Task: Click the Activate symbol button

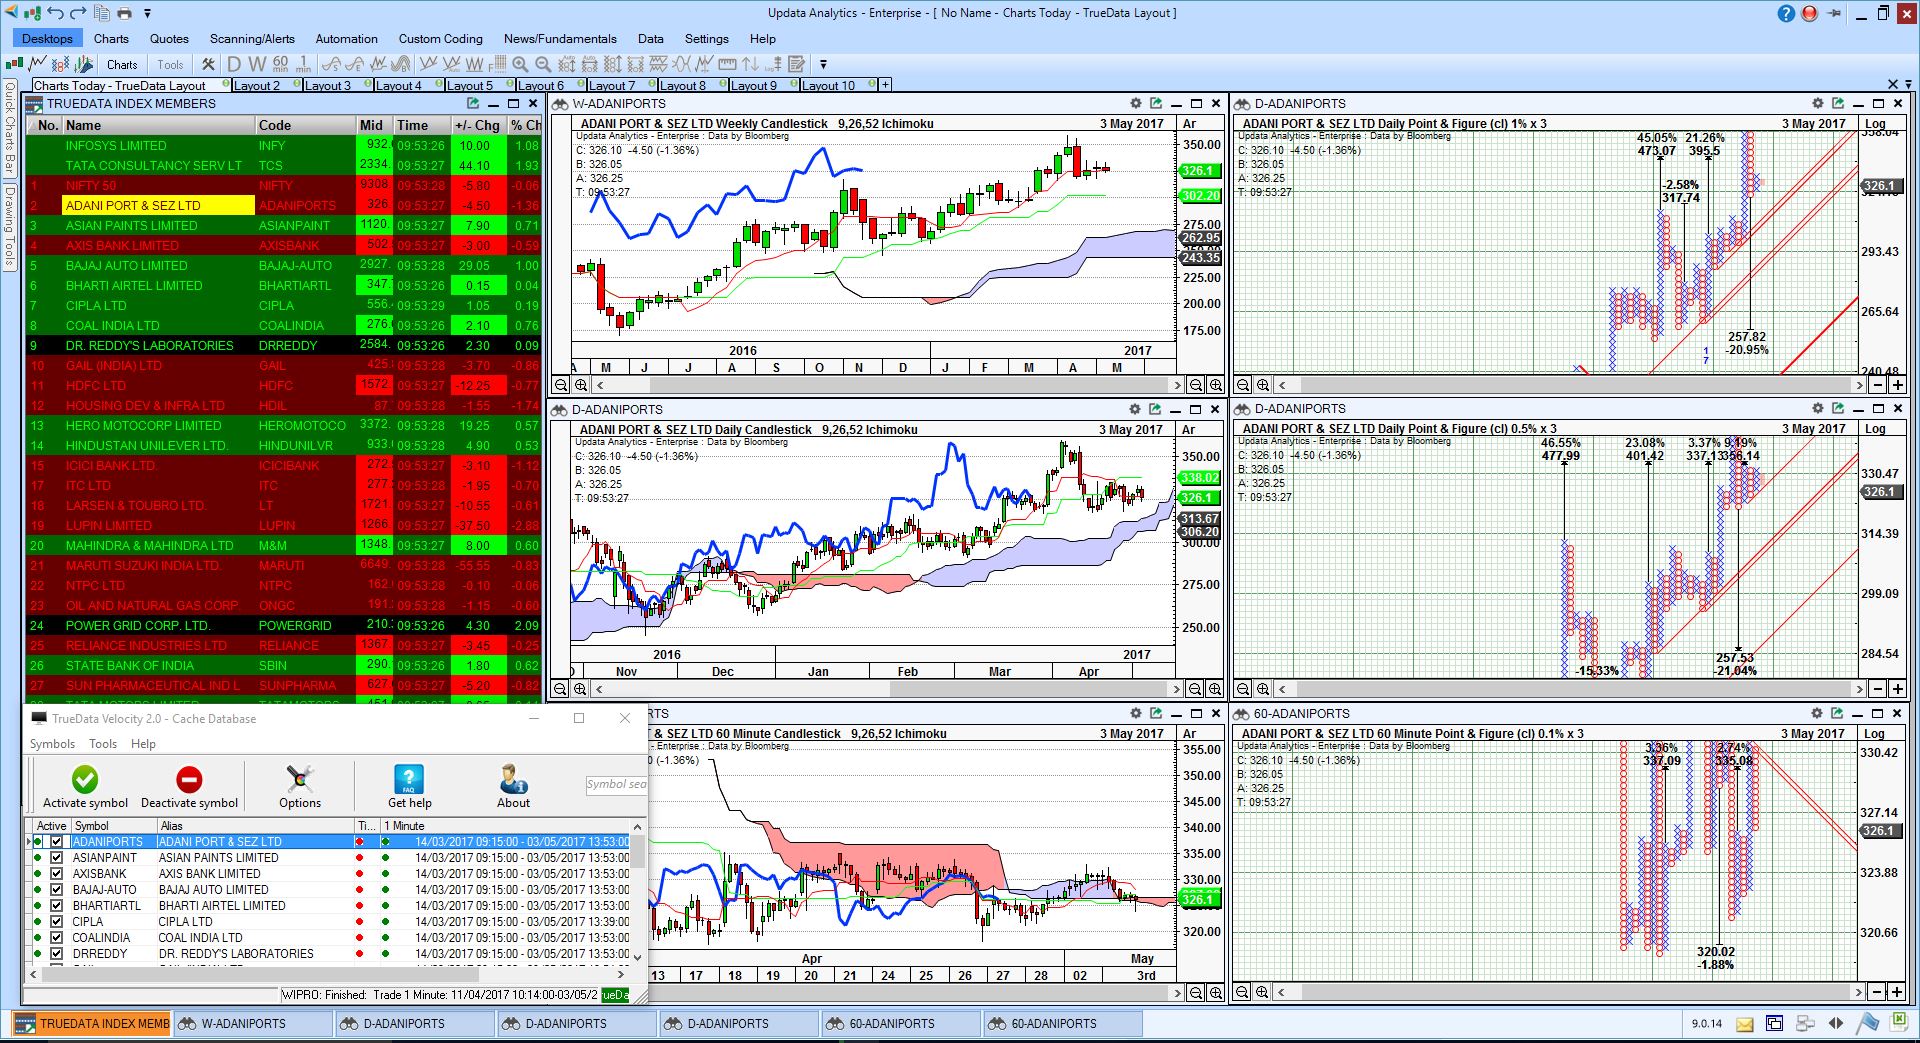Action: tap(85, 786)
